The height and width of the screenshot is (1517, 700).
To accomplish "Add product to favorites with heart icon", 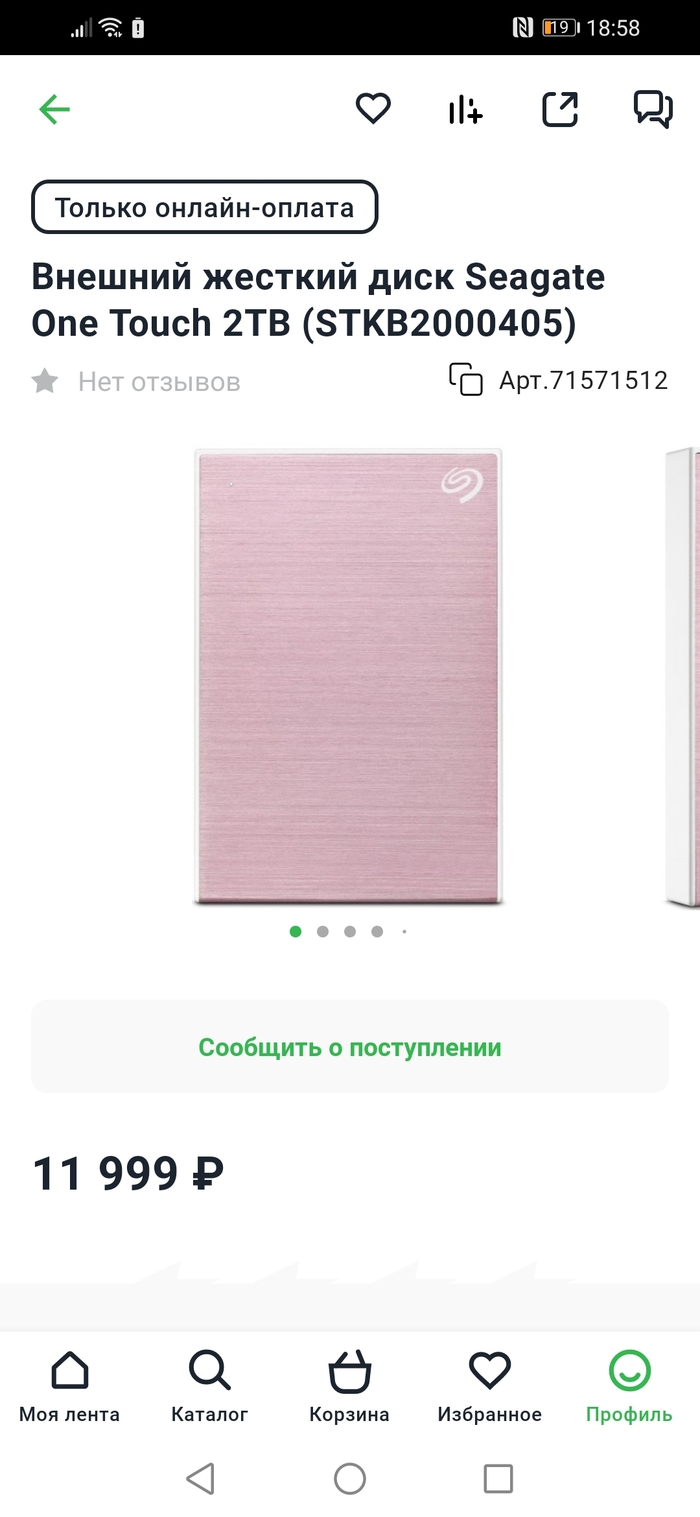I will (x=373, y=108).
